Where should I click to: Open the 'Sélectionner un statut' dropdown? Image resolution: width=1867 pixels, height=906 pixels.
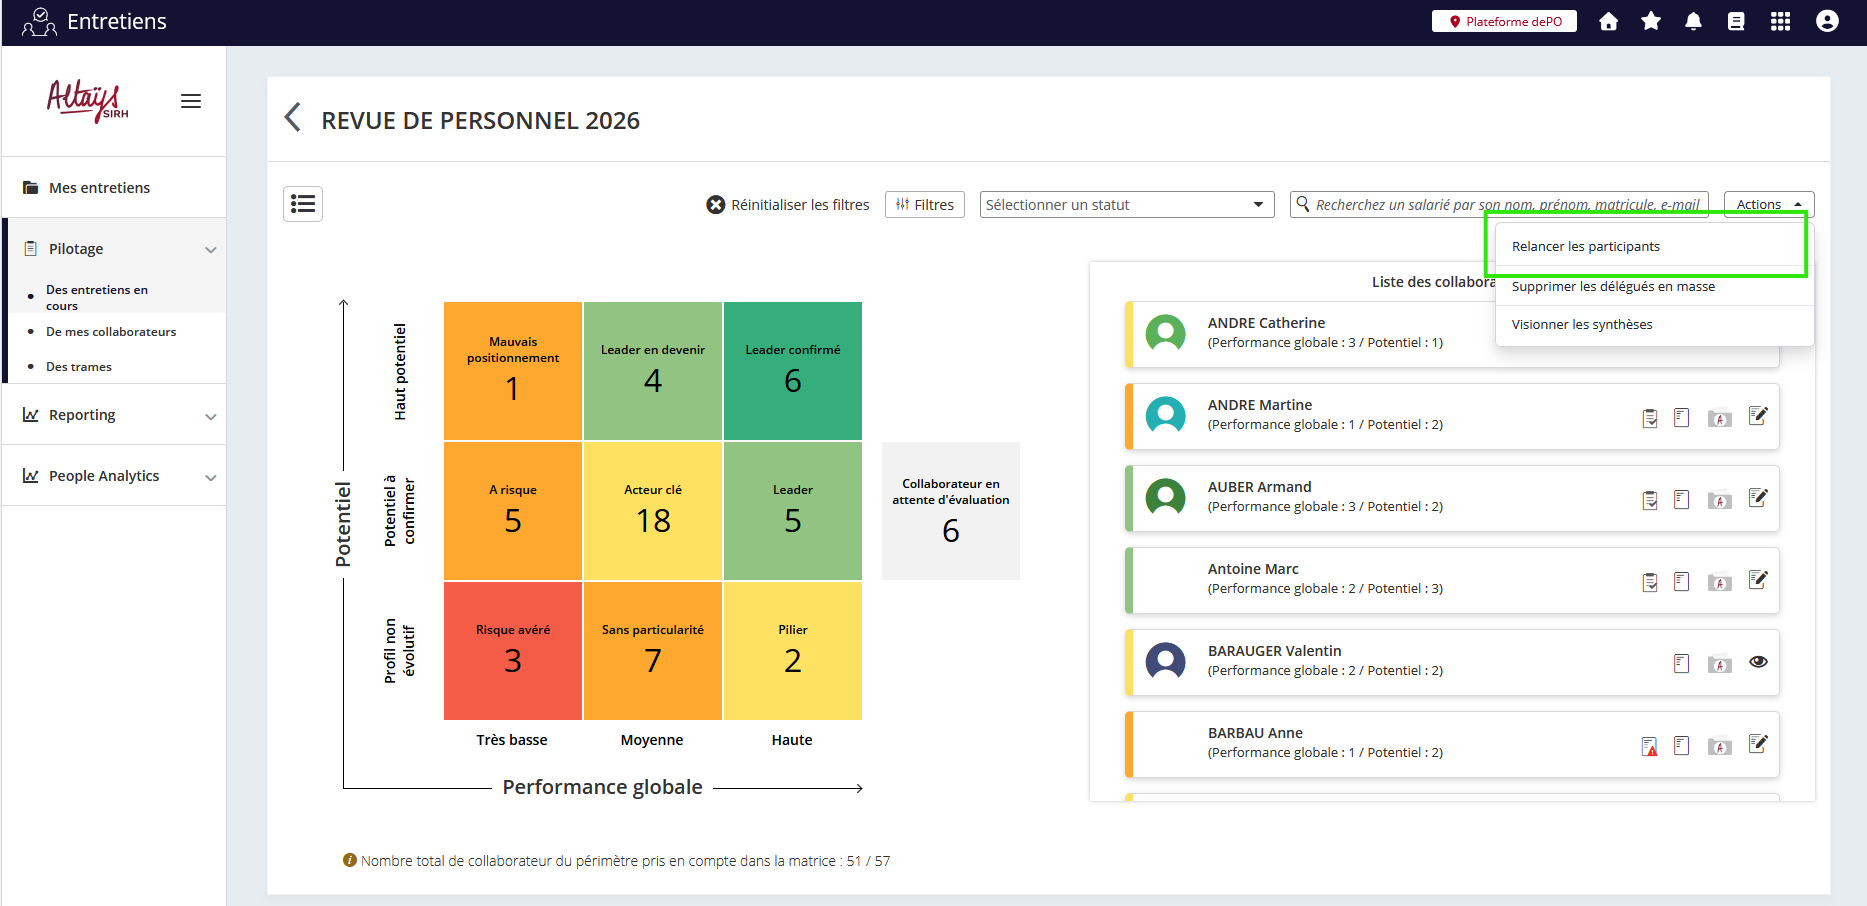(x=1126, y=205)
